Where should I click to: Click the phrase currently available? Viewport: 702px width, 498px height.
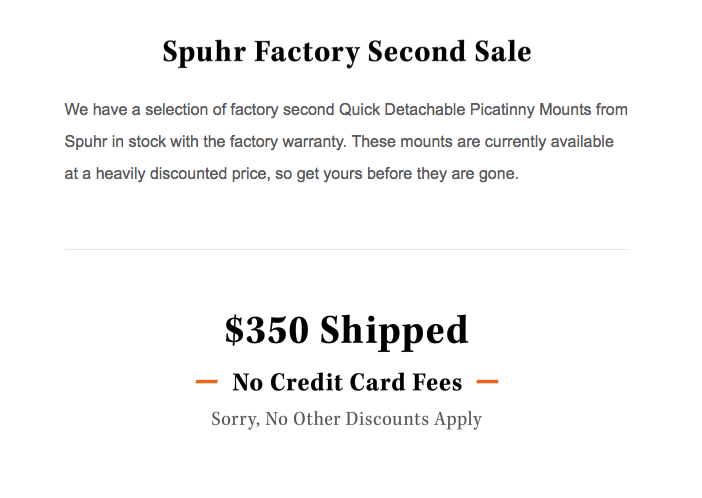click(x=549, y=142)
